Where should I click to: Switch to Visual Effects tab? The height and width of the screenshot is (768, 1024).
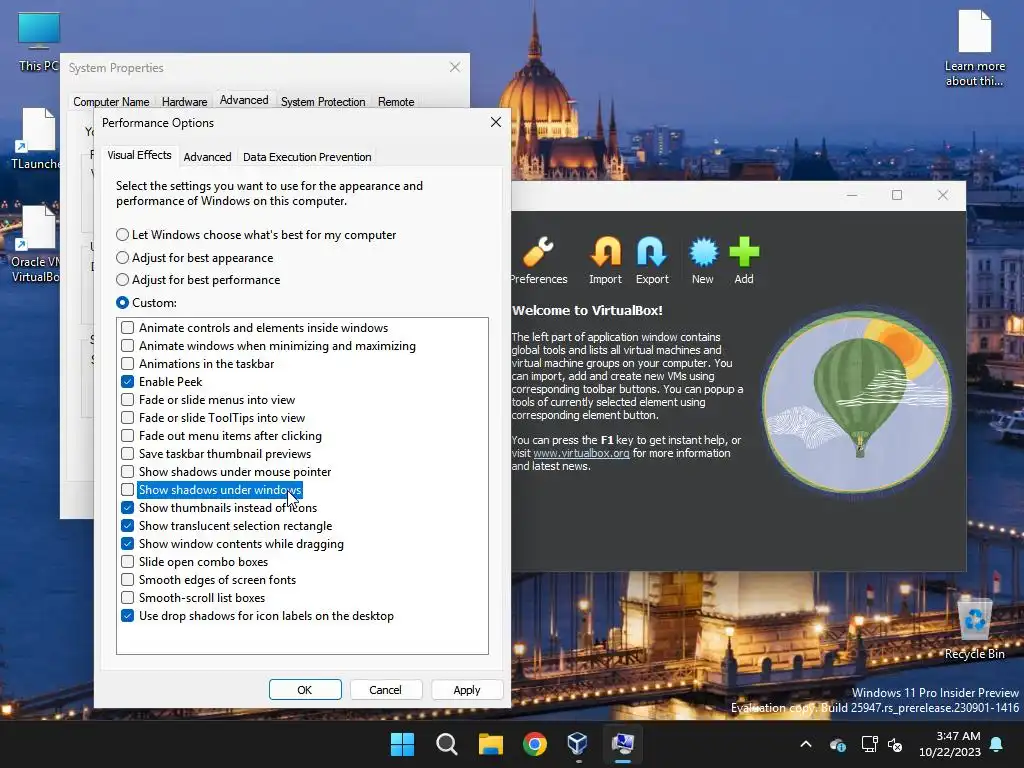139,155
